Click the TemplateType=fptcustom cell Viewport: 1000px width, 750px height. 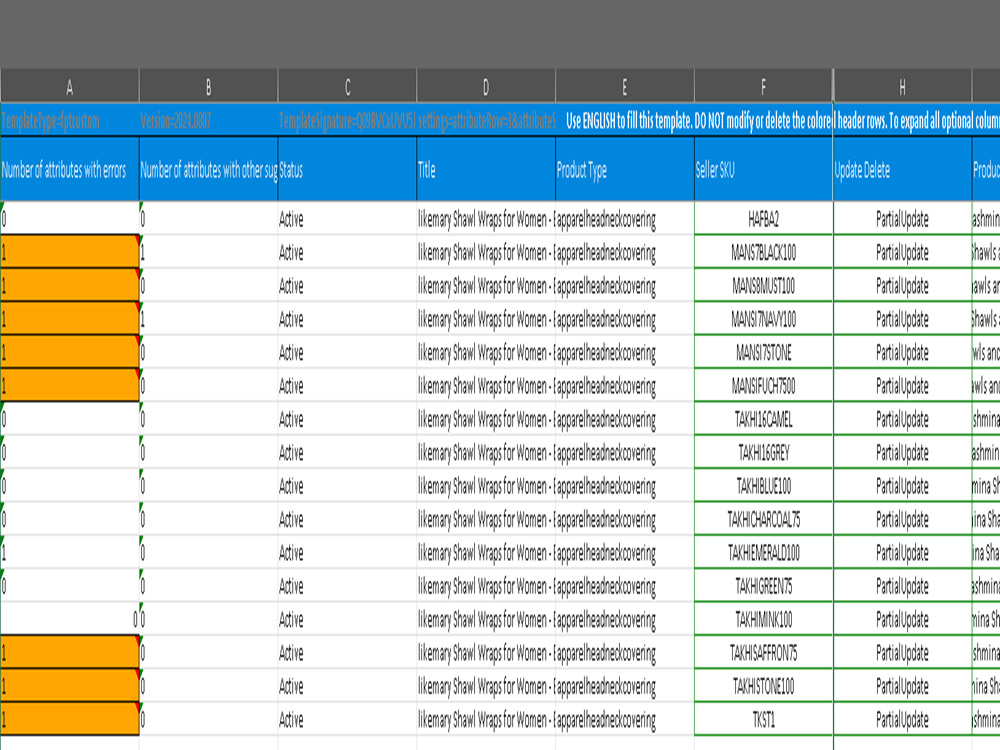click(70, 120)
